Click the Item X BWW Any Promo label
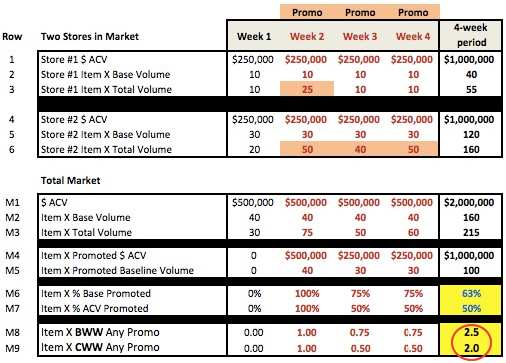This screenshot has height=363, width=506. [100, 332]
